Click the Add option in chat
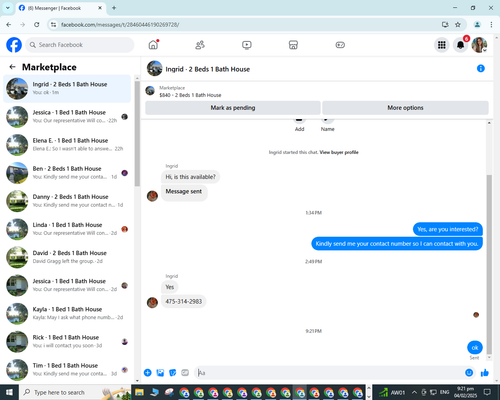The height and width of the screenshot is (400, 500). coord(299,126)
